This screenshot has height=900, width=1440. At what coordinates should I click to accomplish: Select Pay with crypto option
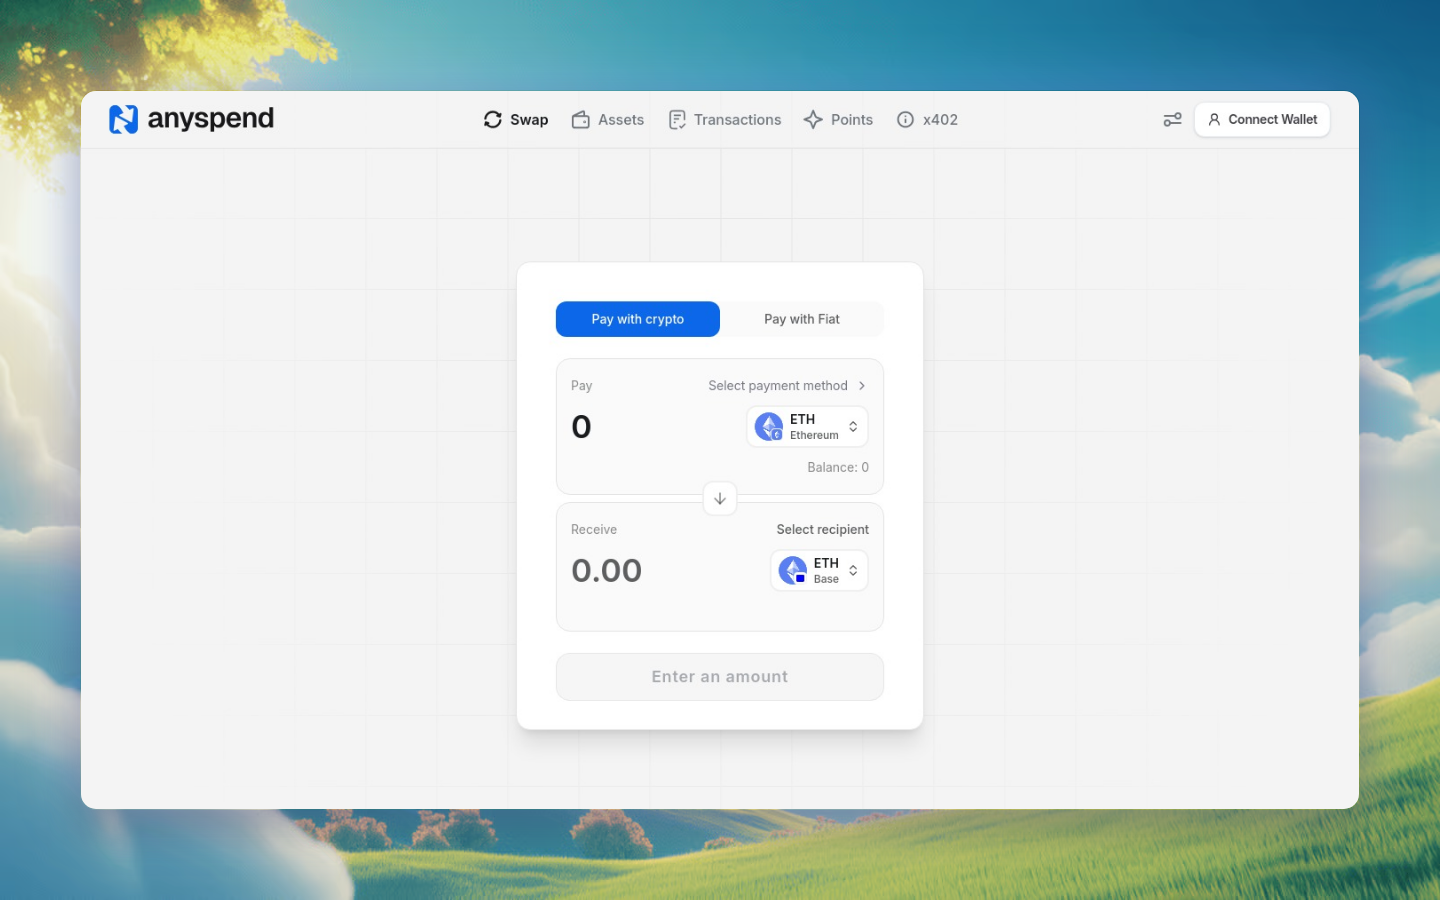click(x=638, y=319)
